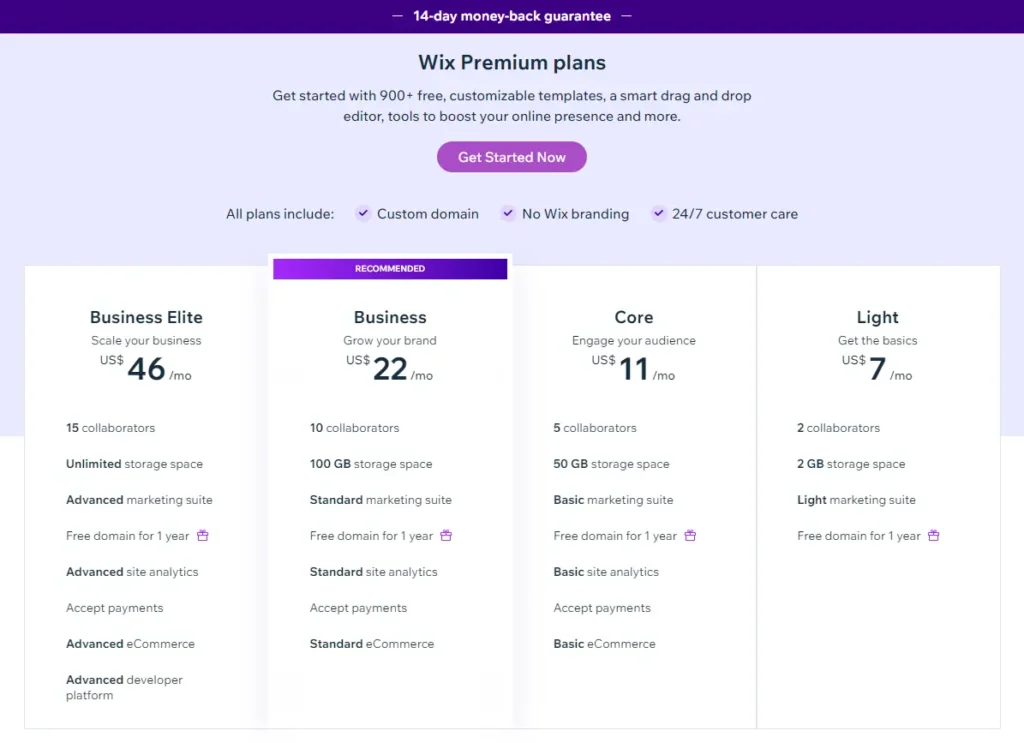This screenshot has width=1024, height=743.
Task: Choose the Light plan heading
Action: click(877, 317)
